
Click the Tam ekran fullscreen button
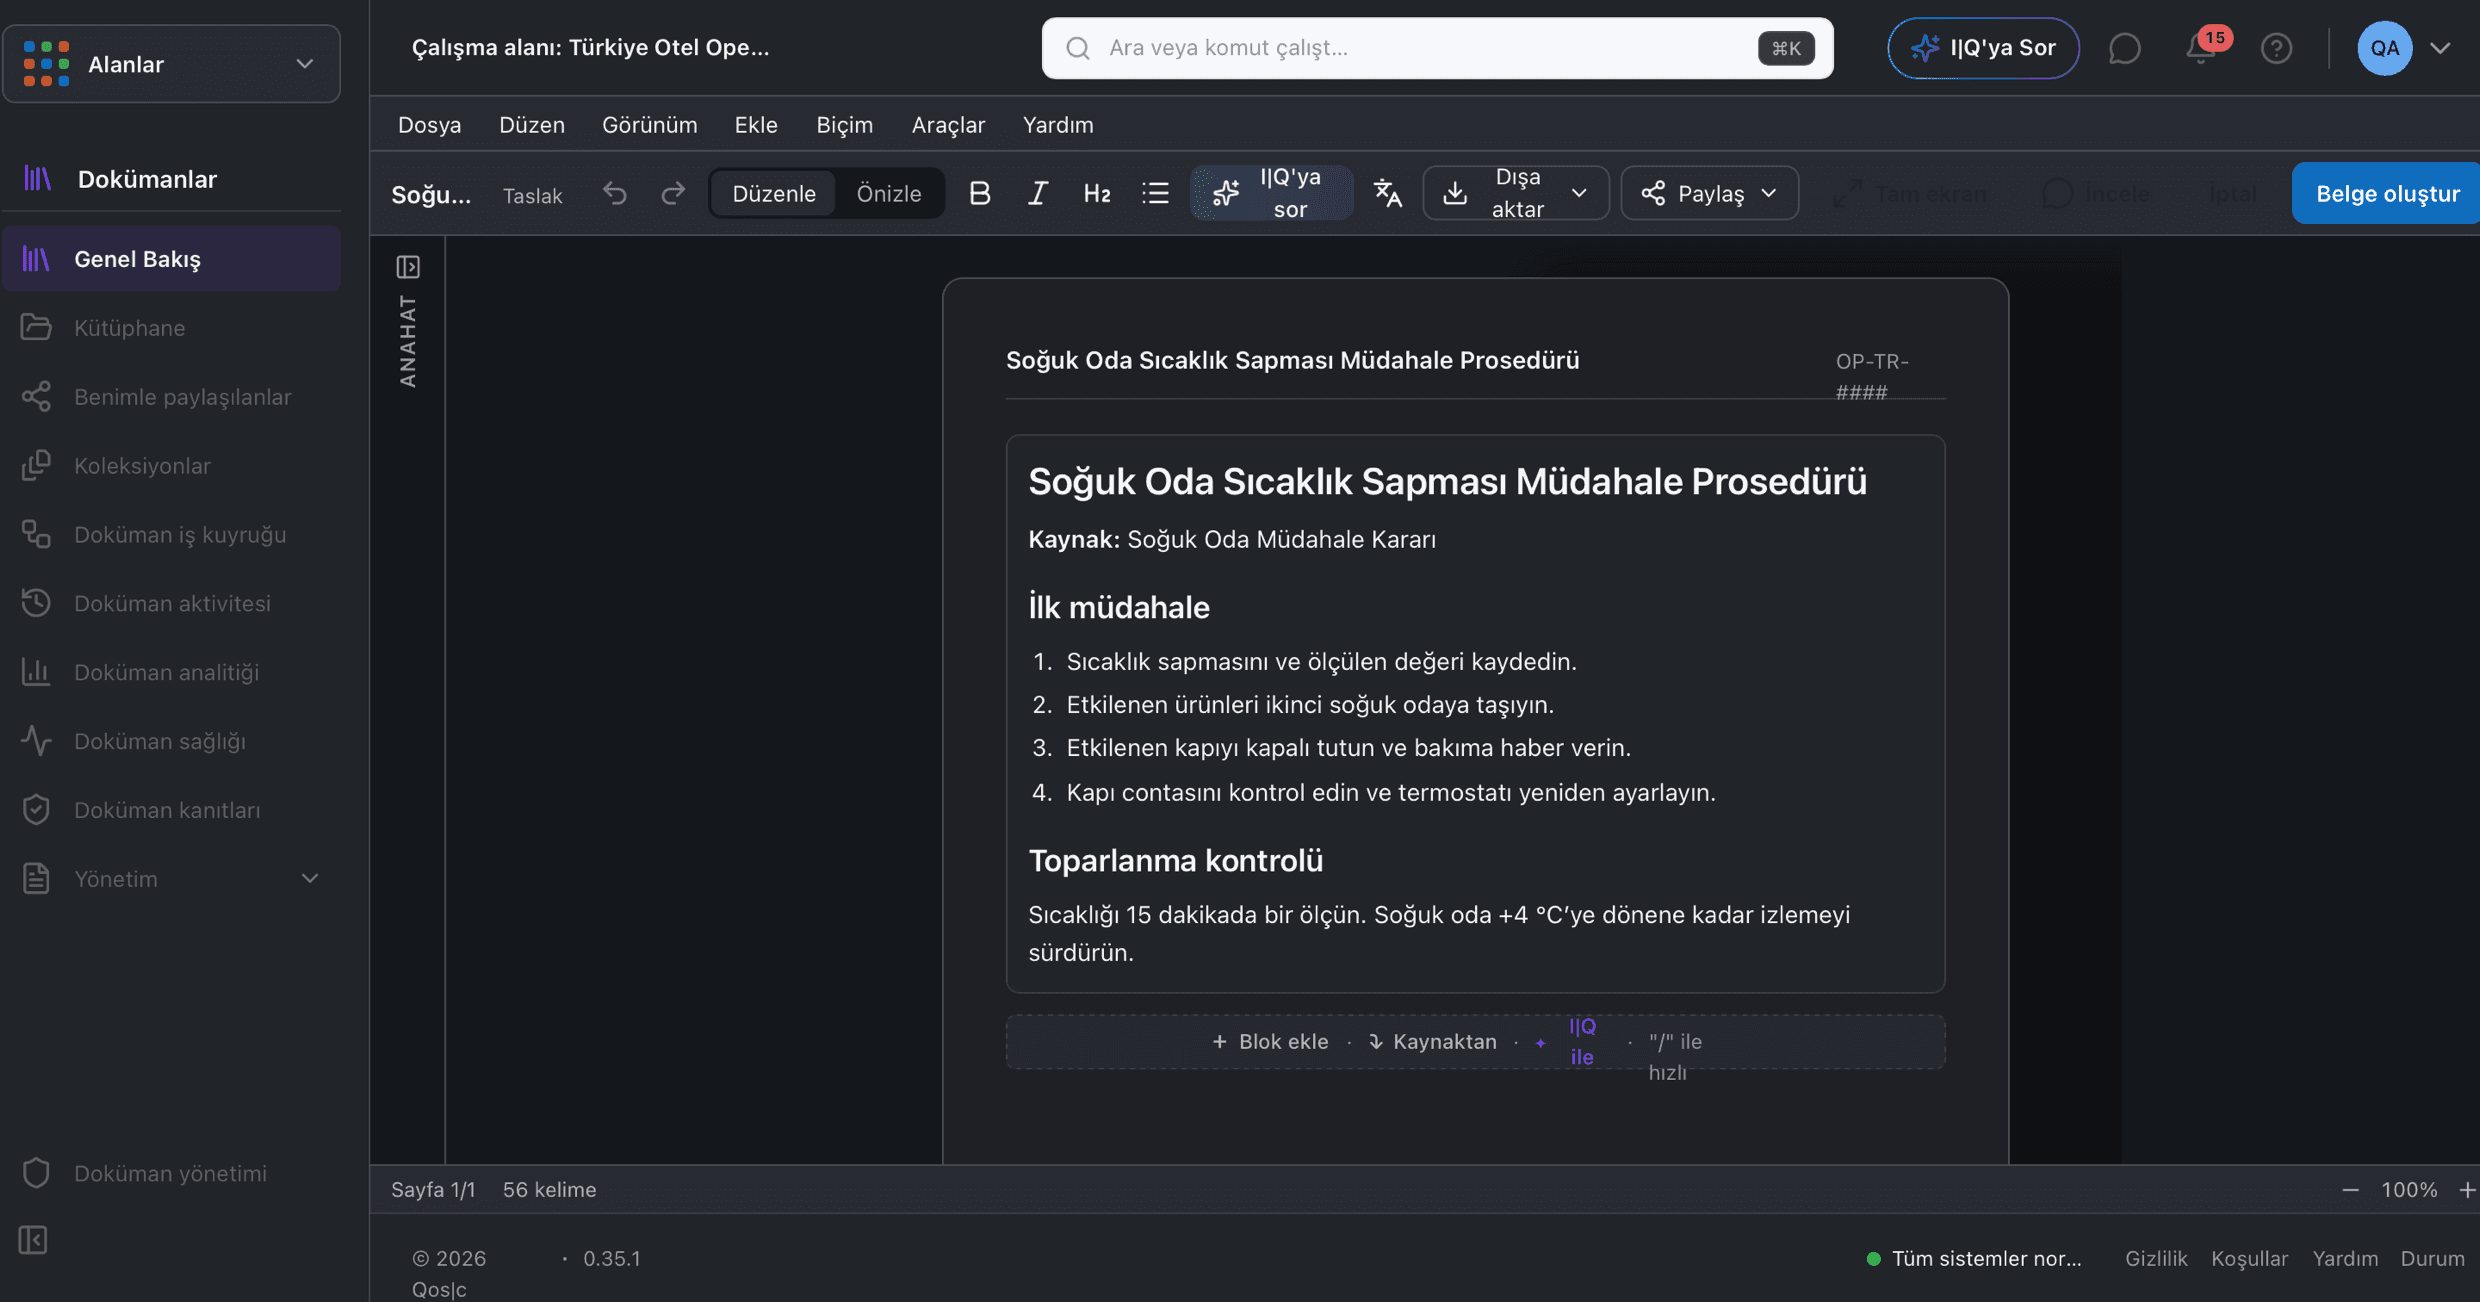point(1910,193)
